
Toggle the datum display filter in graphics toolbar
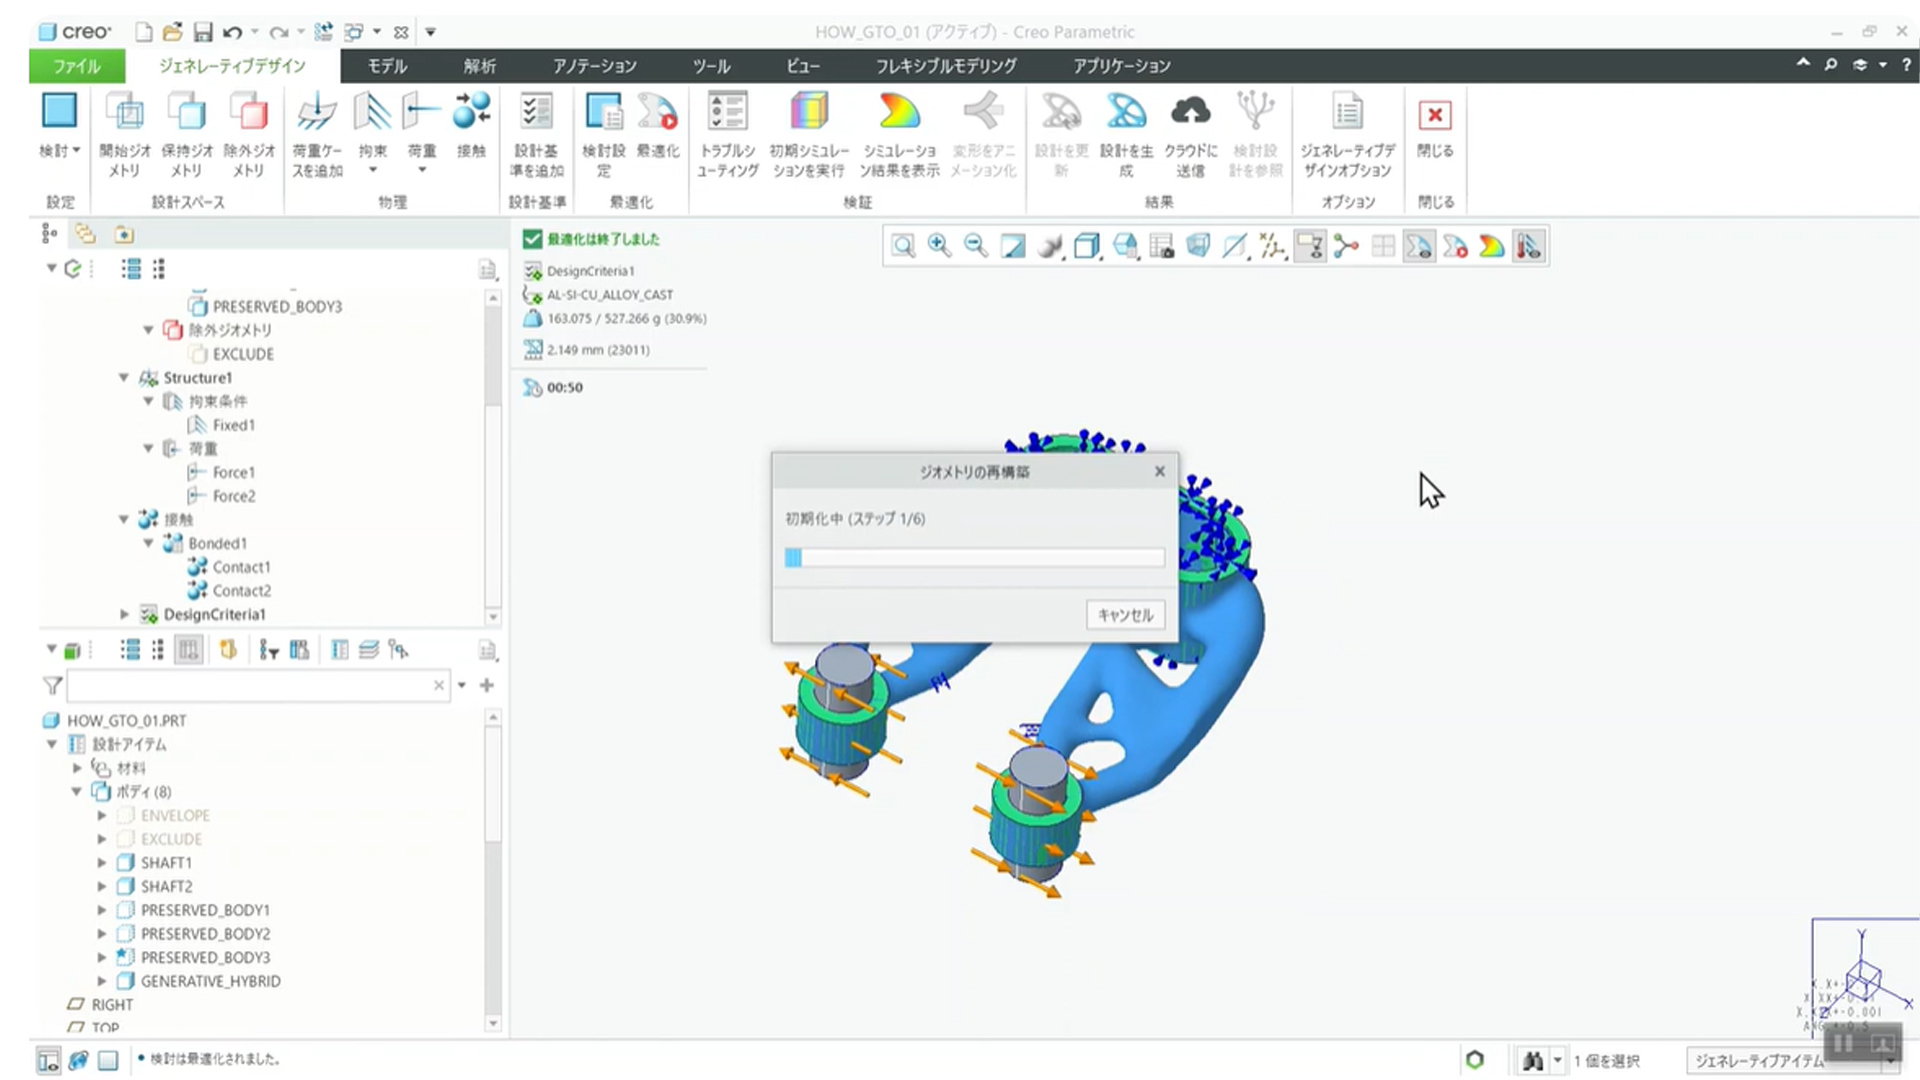[x=1272, y=246]
